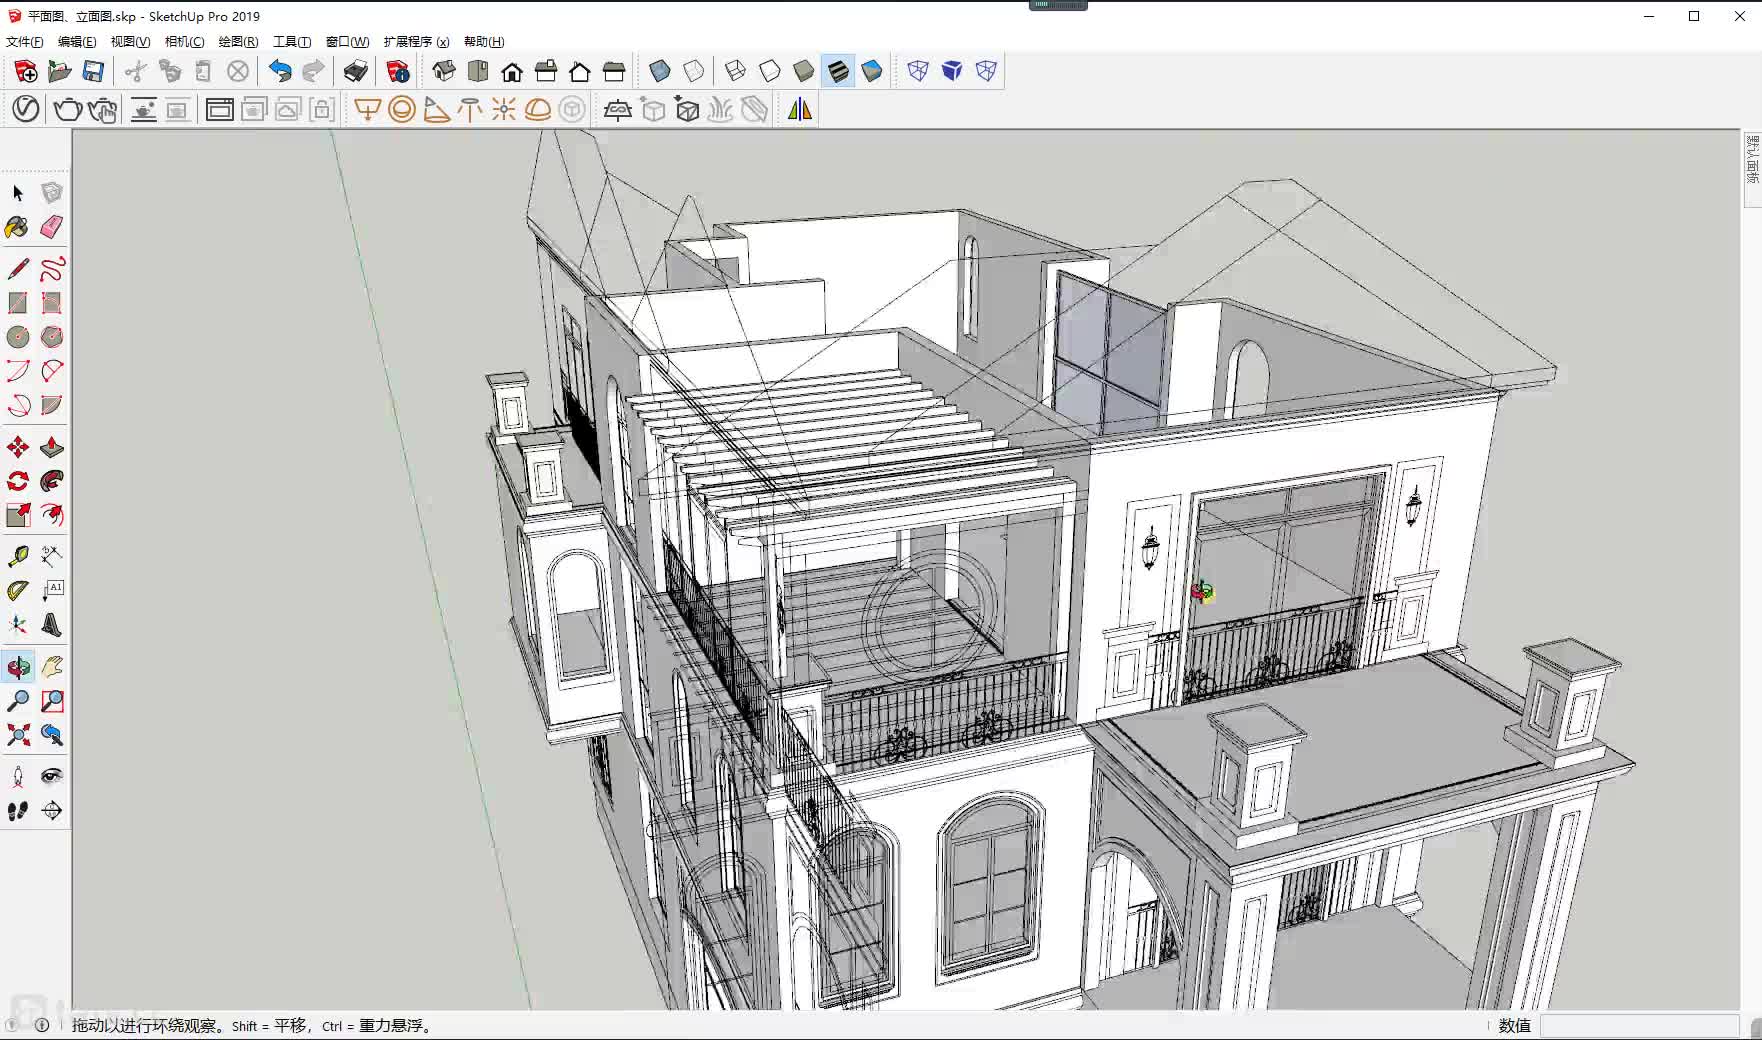
Task: Click the Zoom Extents tool
Action: (x=18, y=735)
